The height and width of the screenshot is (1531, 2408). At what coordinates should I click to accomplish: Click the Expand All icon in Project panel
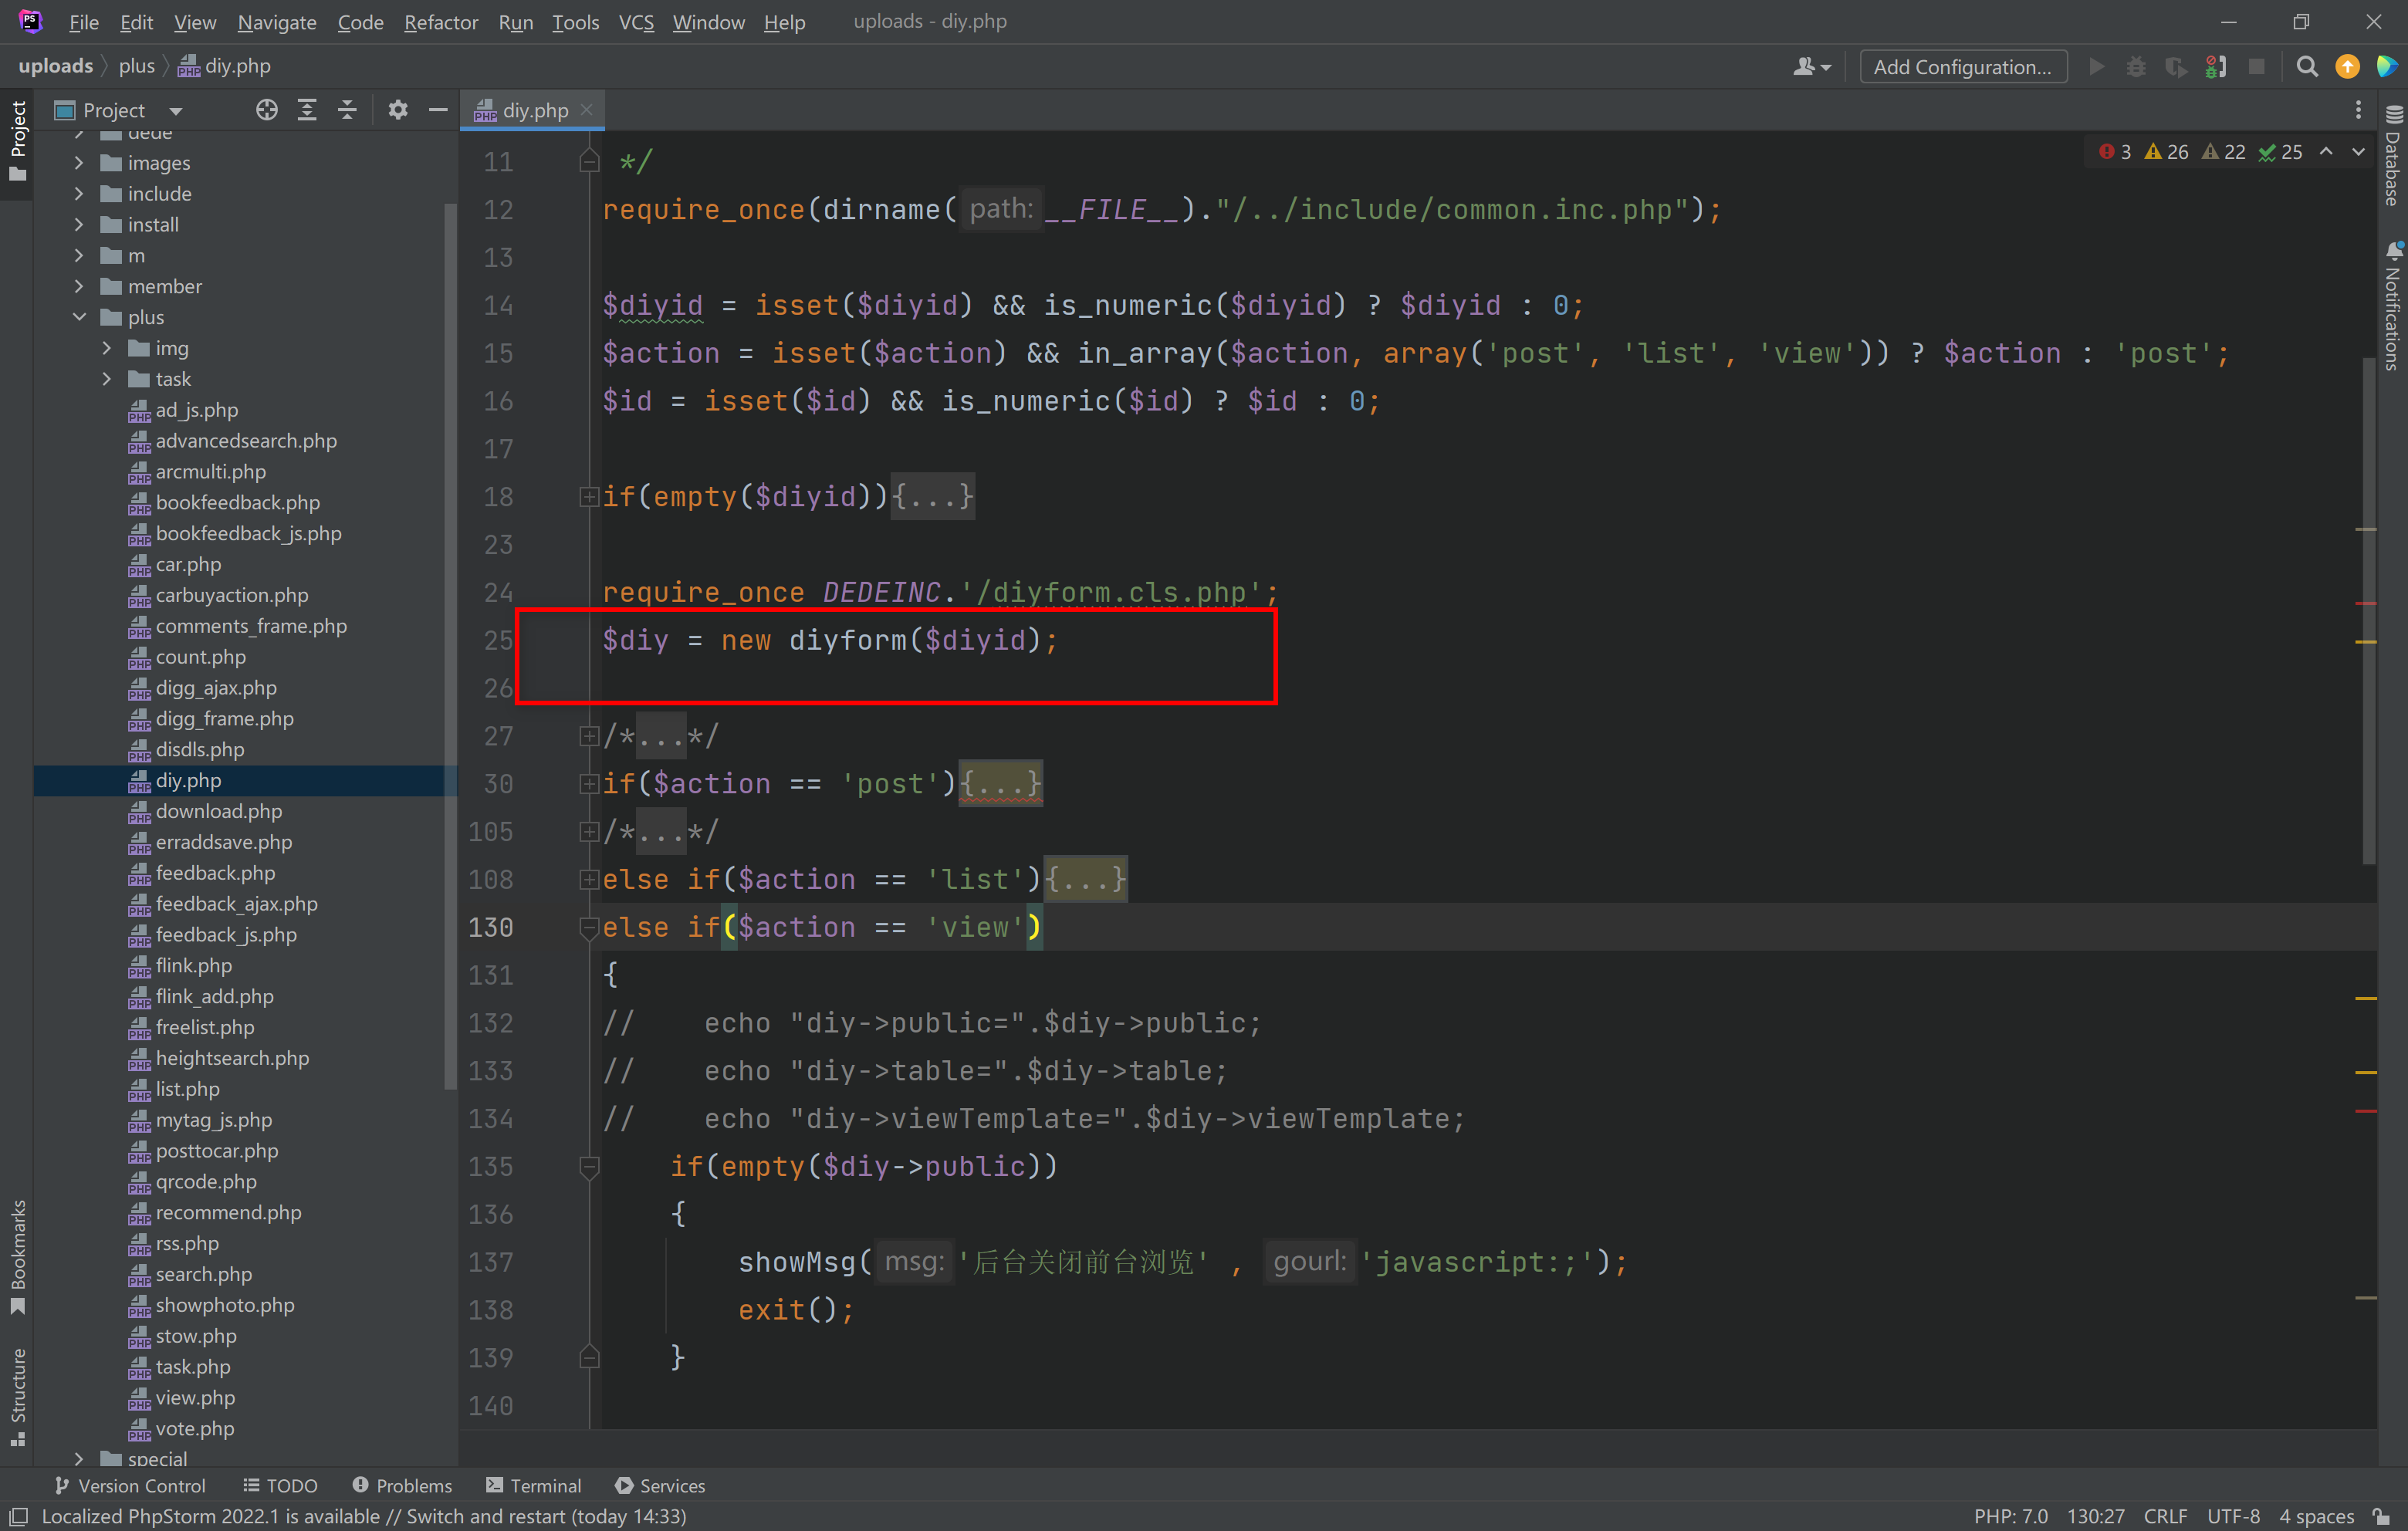pos(307,110)
